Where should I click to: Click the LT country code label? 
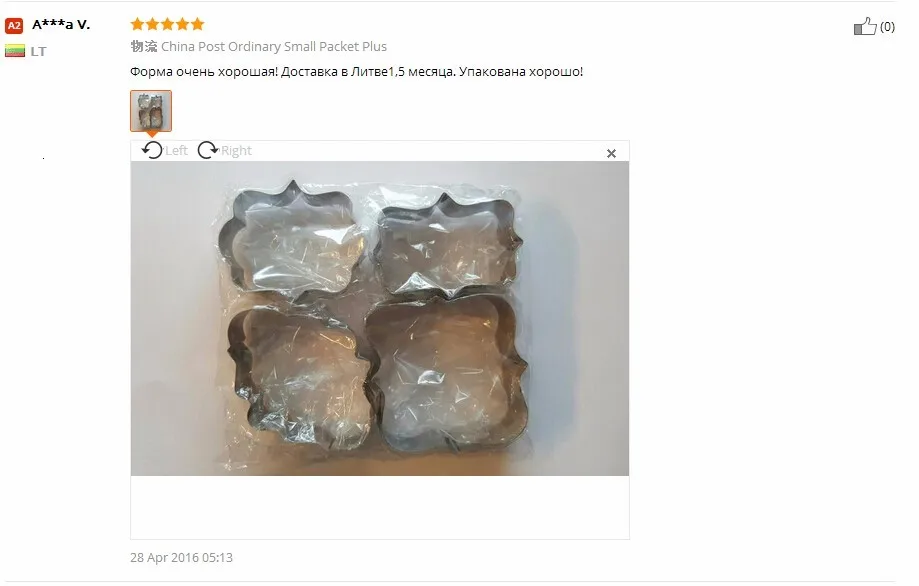[x=38, y=52]
